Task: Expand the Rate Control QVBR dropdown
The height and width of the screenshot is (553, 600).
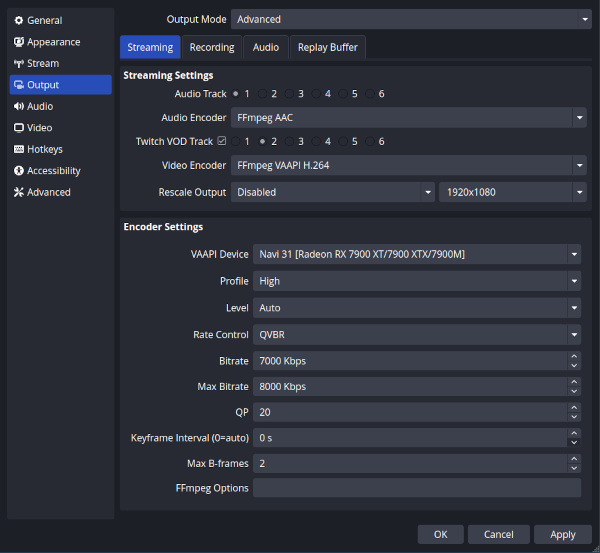Action: 416,335
